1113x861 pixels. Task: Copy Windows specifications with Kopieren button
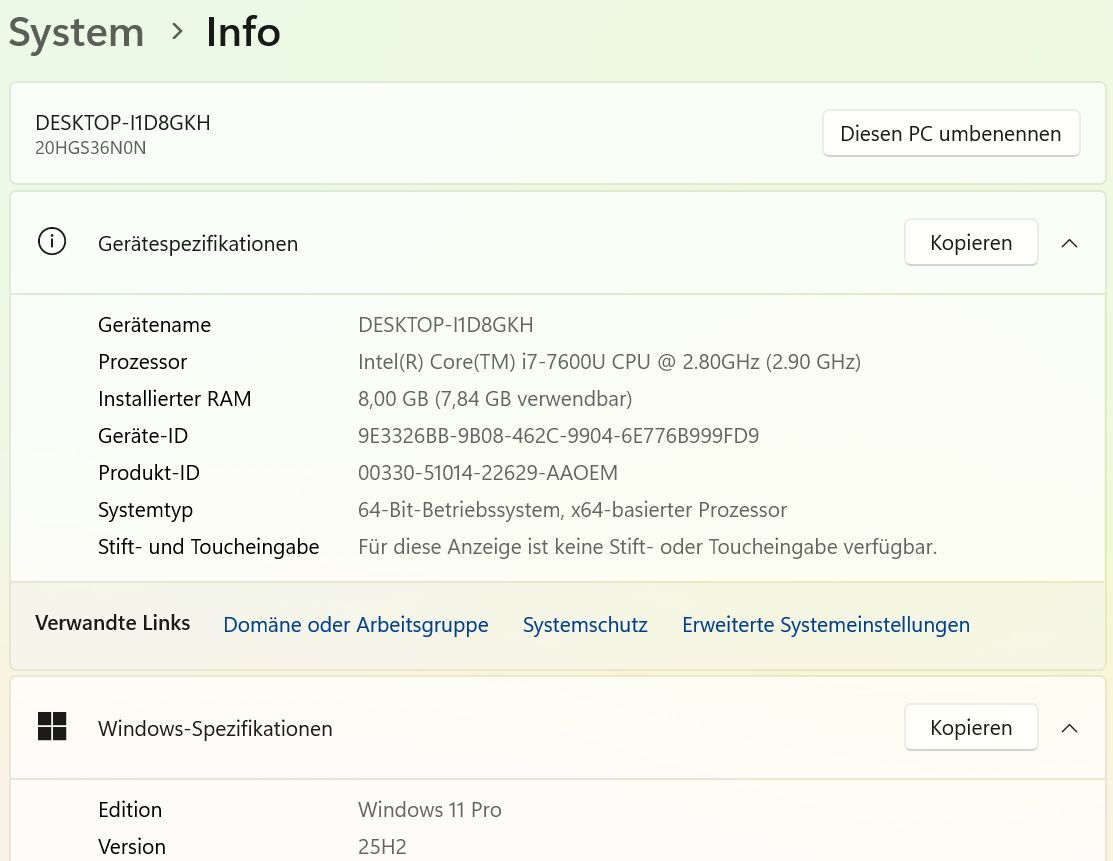click(970, 728)
